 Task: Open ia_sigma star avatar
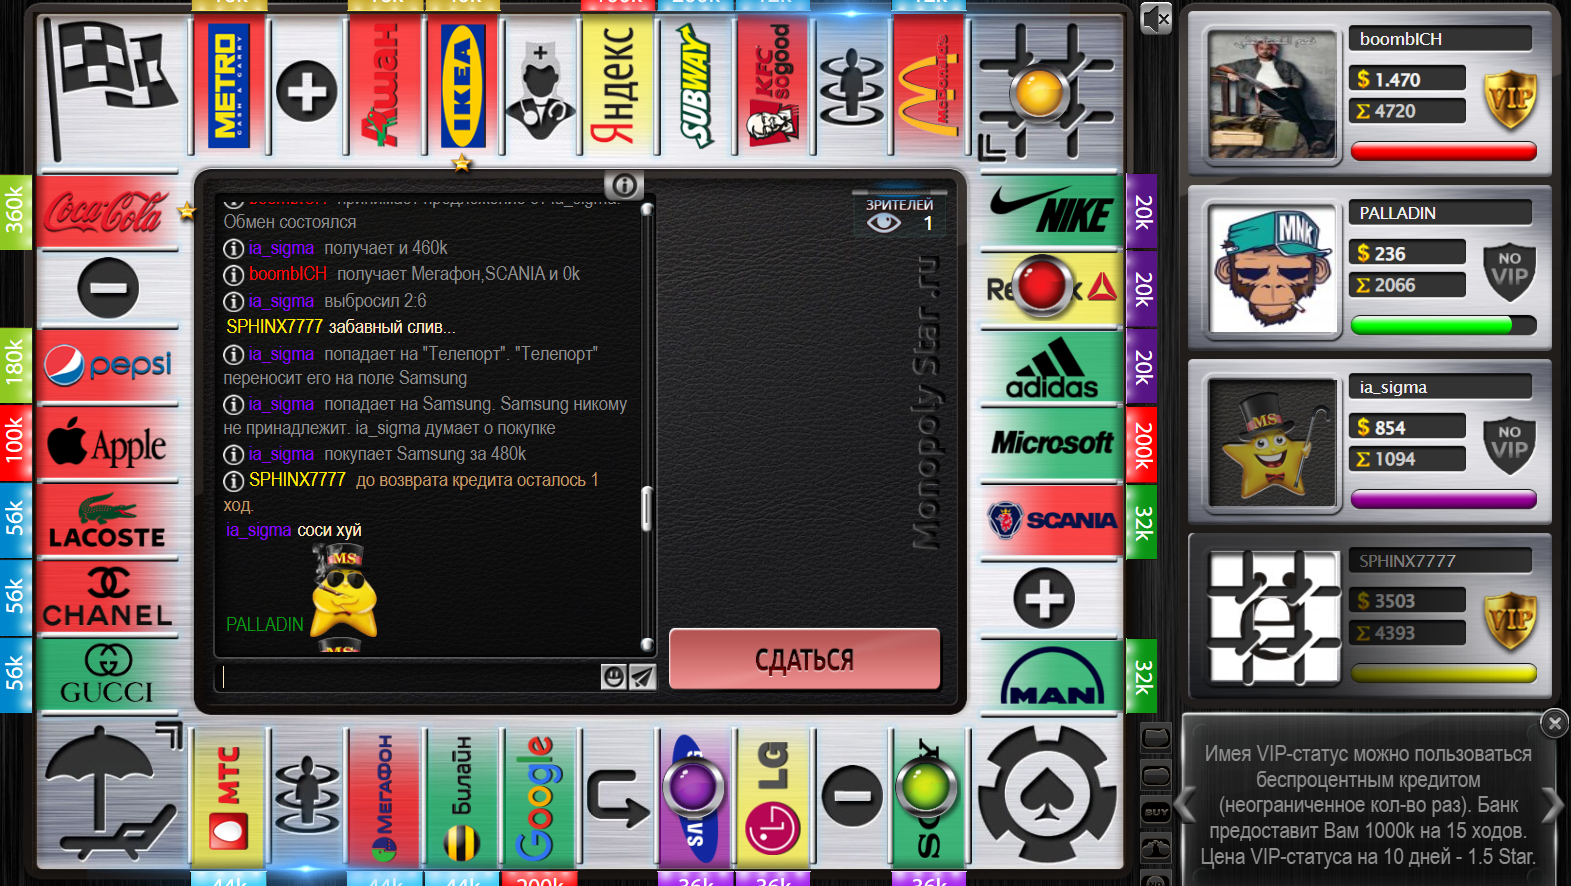(1272, 443)
